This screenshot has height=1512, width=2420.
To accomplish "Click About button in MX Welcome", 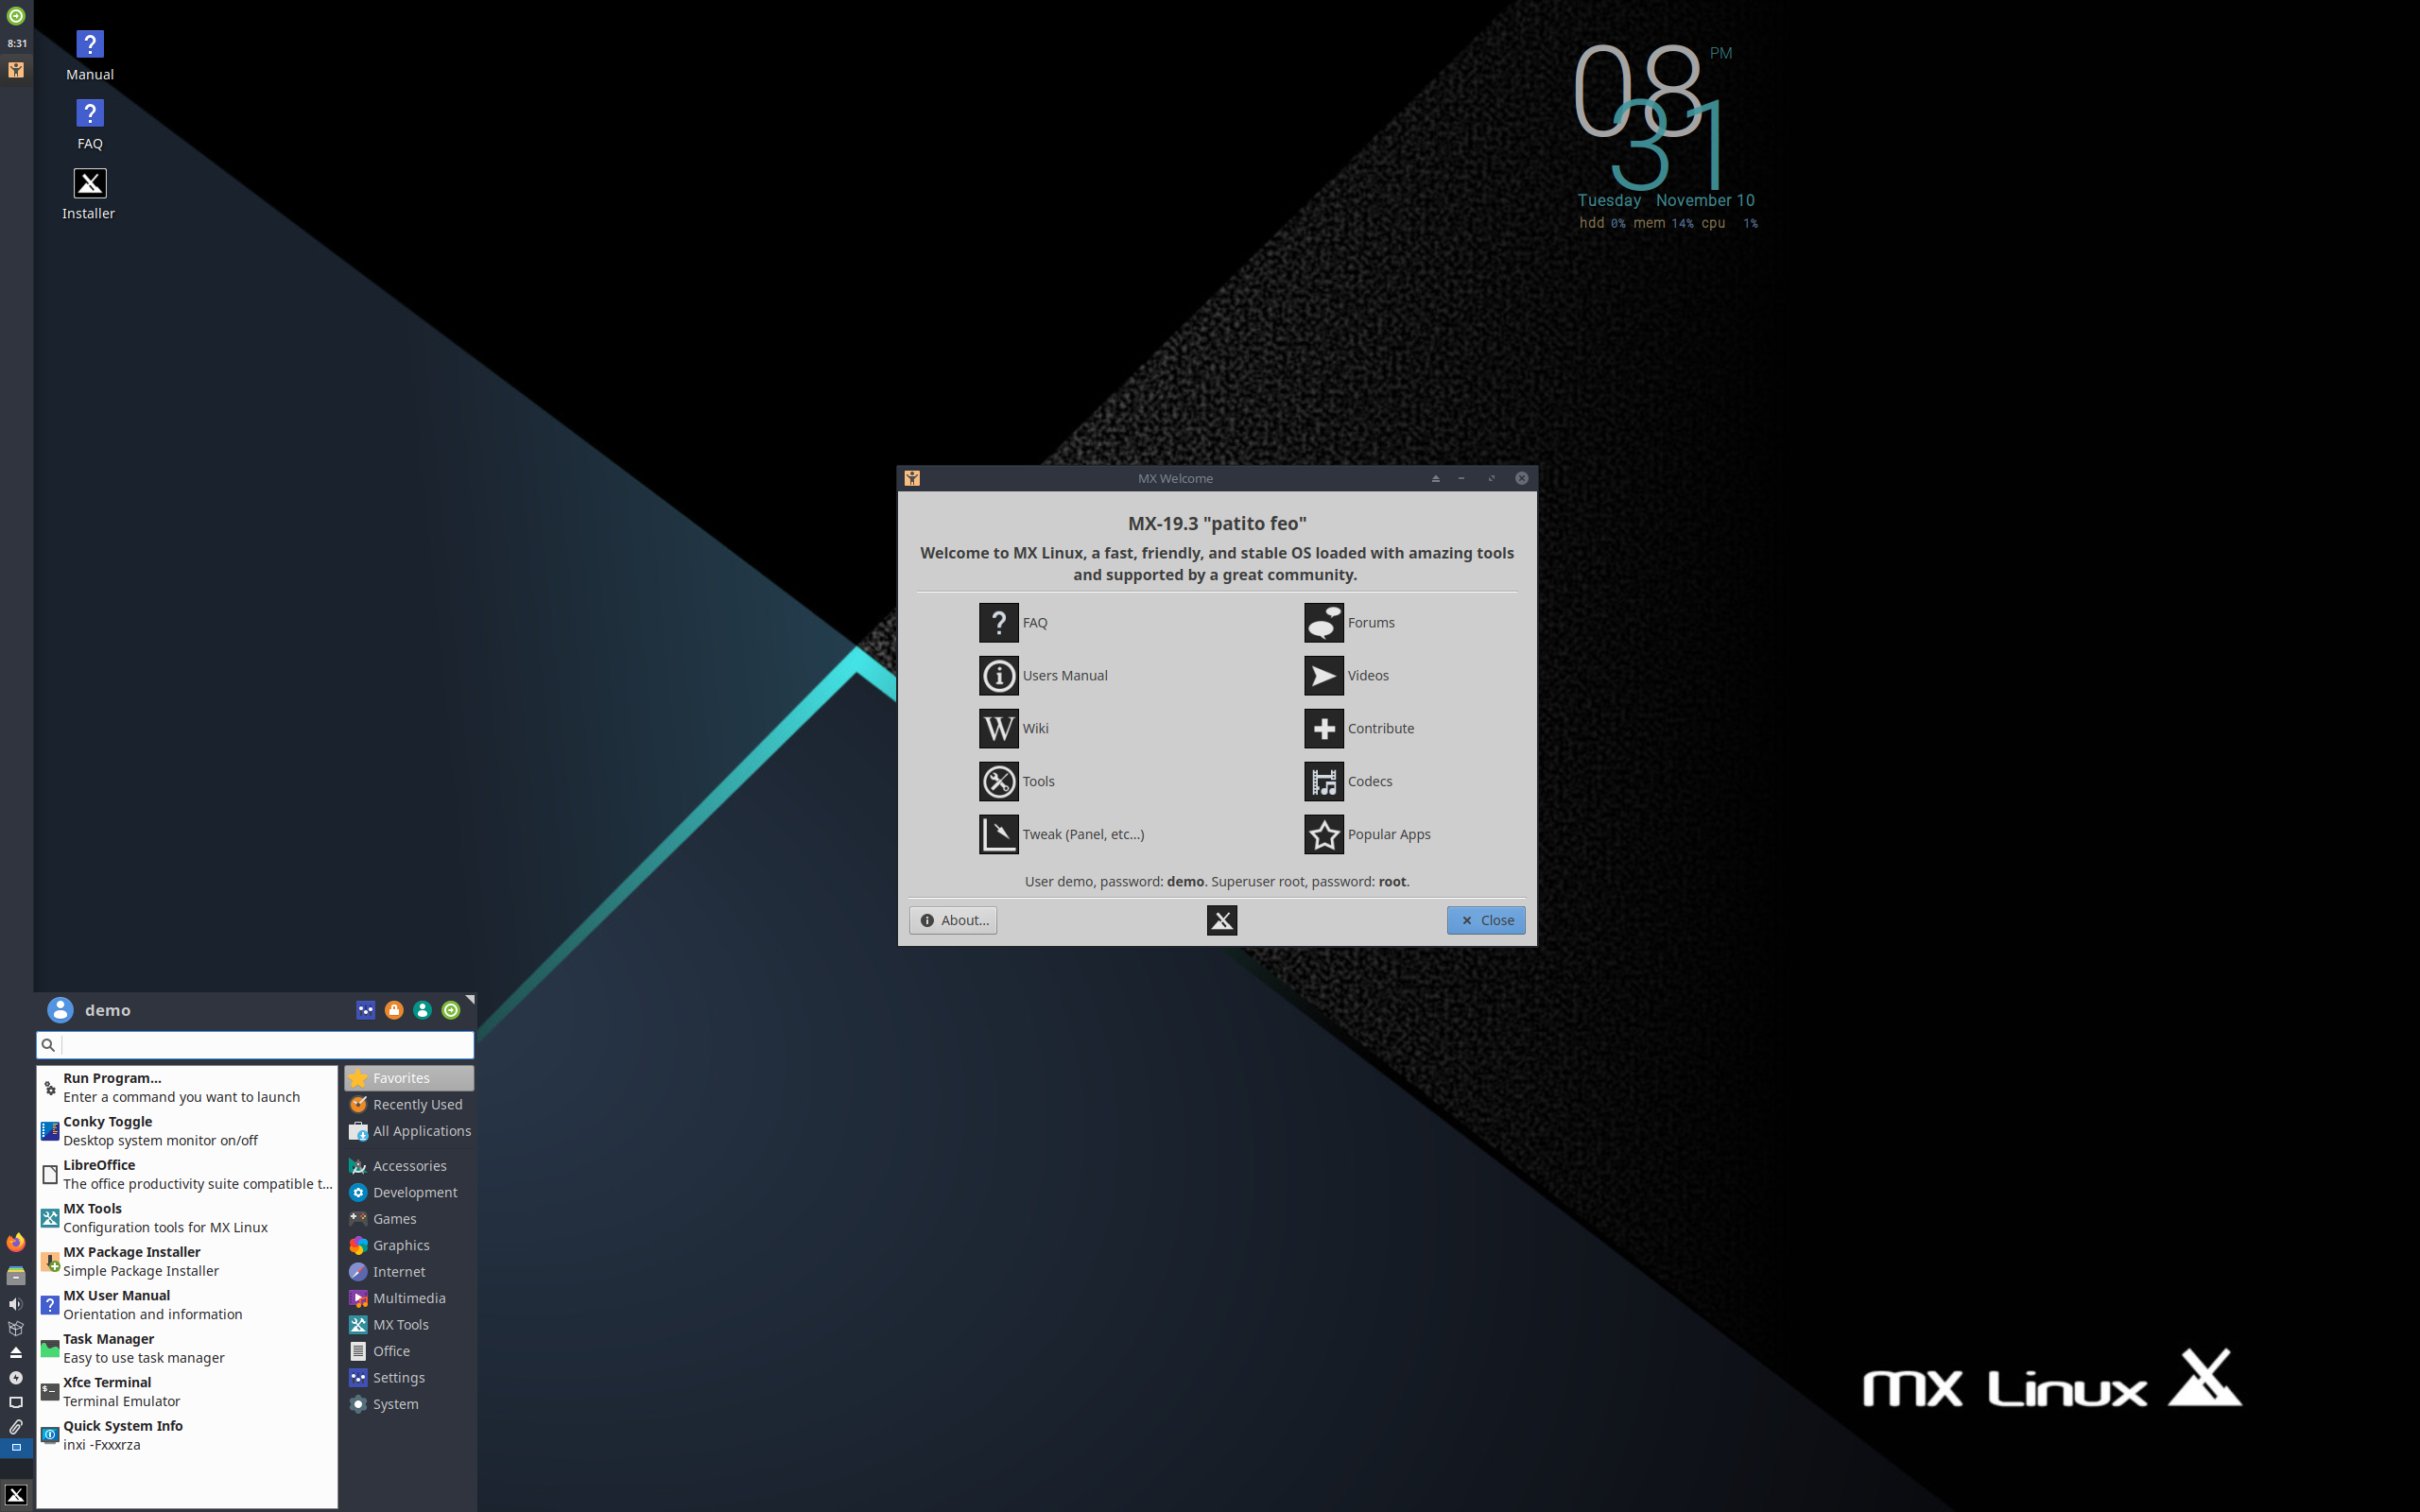I will (951, 918).
